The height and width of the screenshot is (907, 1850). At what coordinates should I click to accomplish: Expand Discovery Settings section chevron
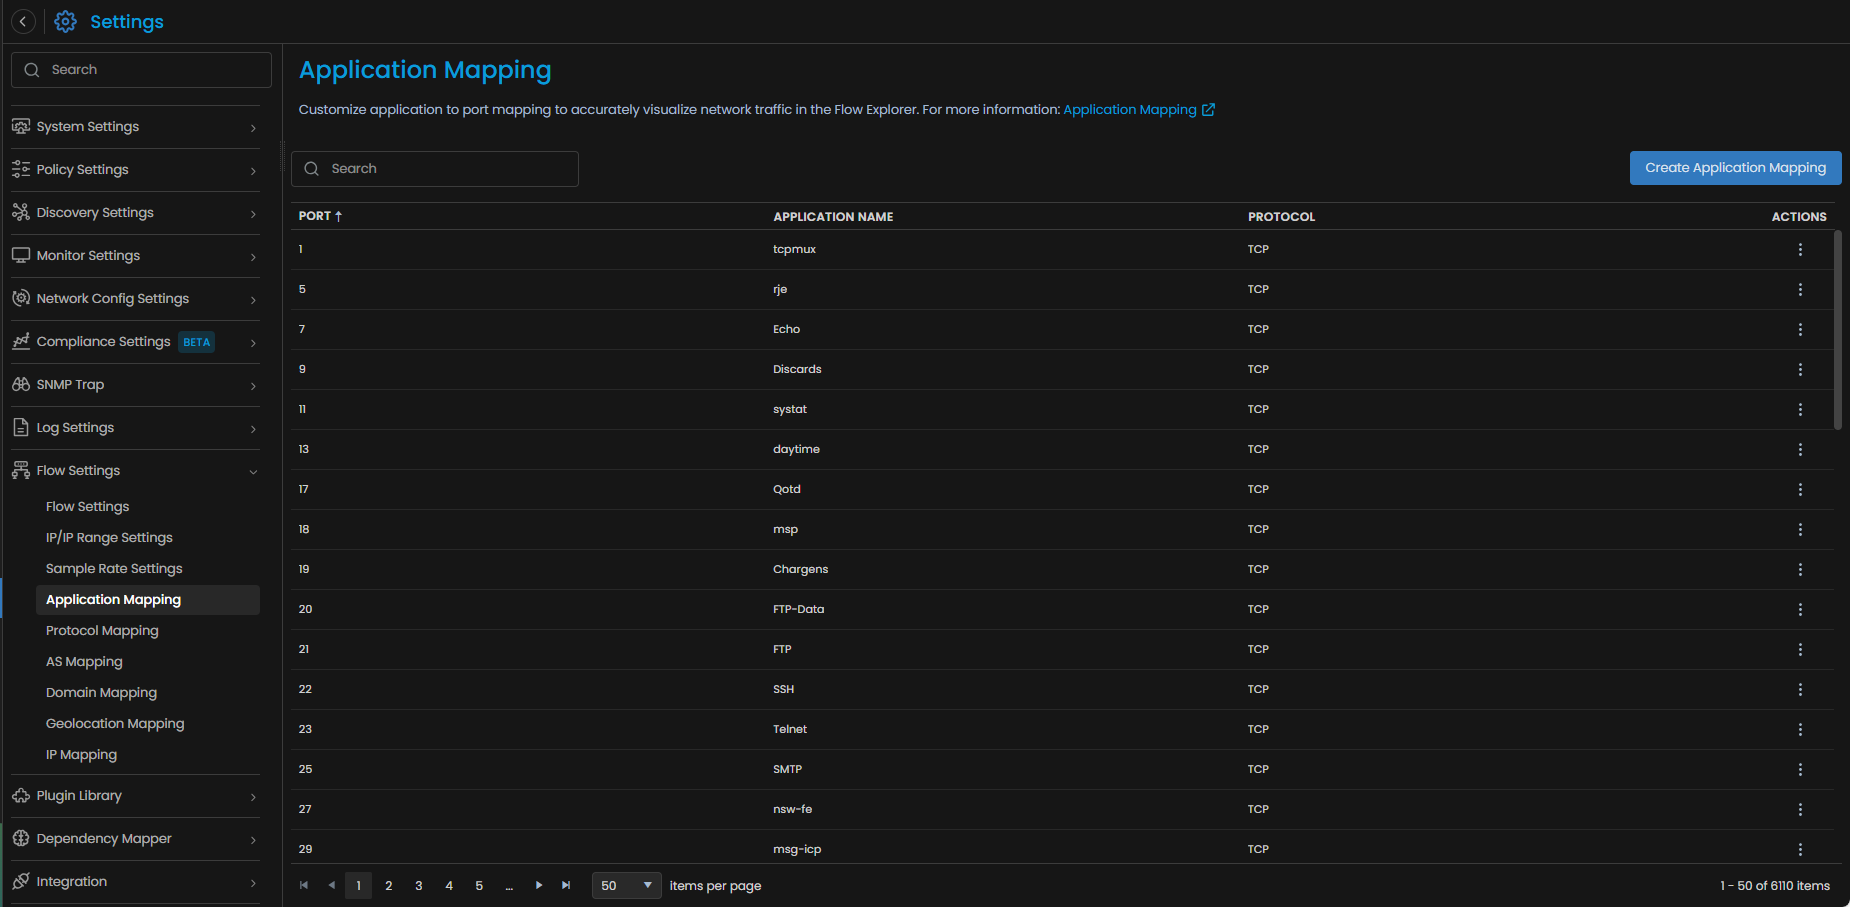tap(253, 213)
